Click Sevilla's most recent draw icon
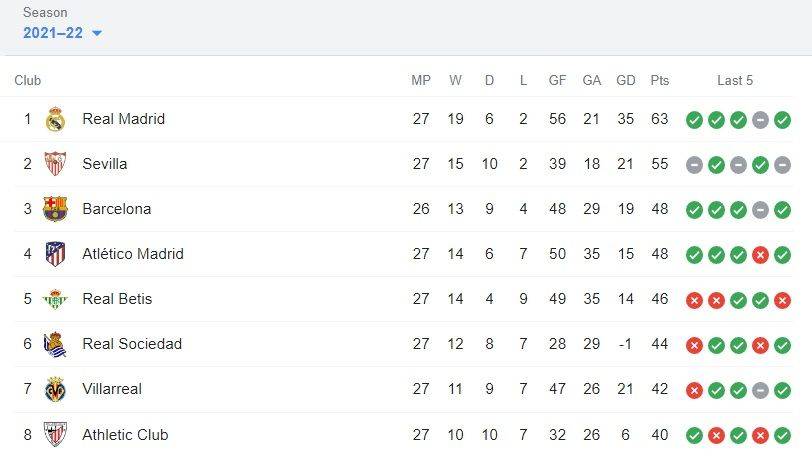This screenshot has width=812, height=457. [x=782, y=165]
